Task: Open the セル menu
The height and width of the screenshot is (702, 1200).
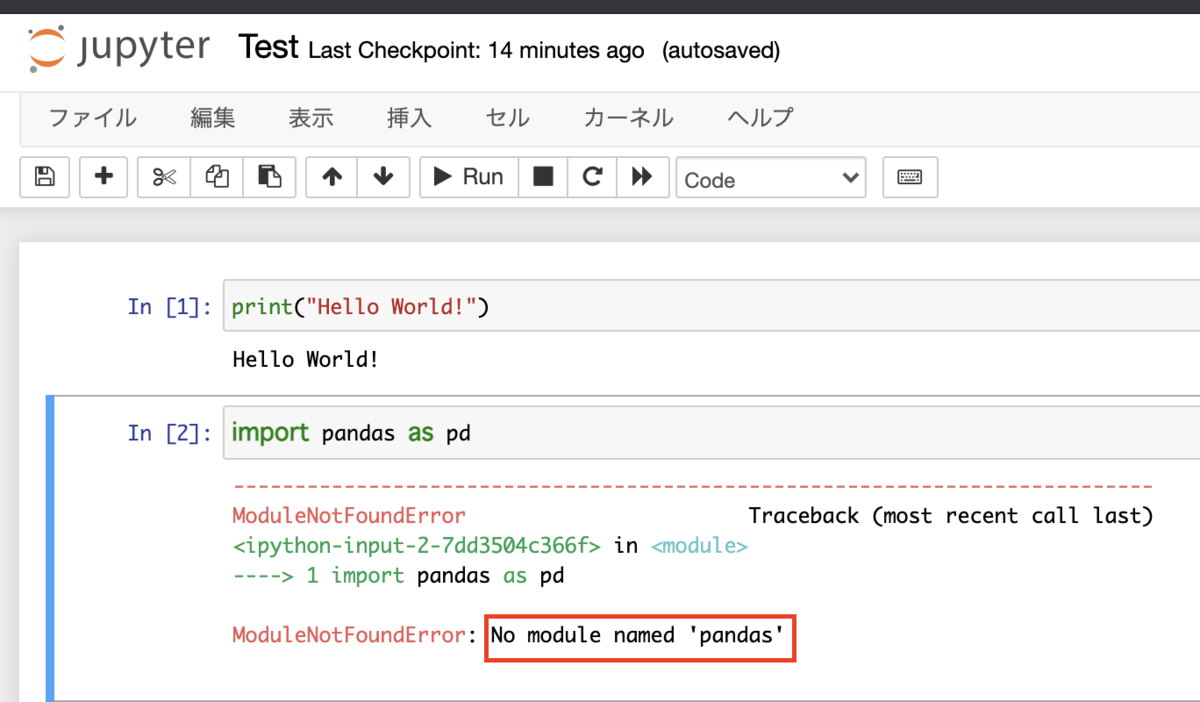Action: 507,118
